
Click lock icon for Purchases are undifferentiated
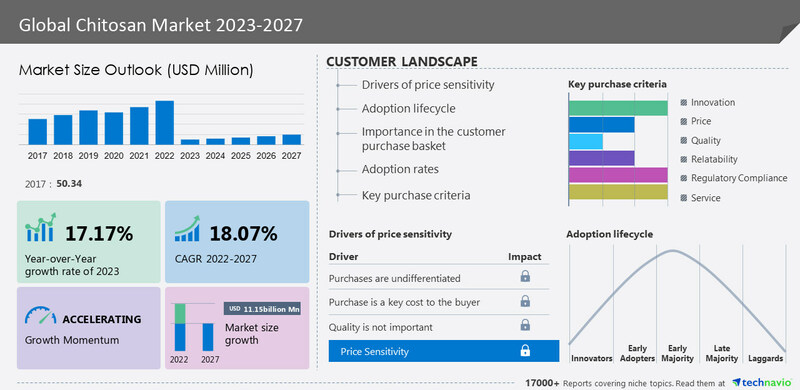coord(525,277)
